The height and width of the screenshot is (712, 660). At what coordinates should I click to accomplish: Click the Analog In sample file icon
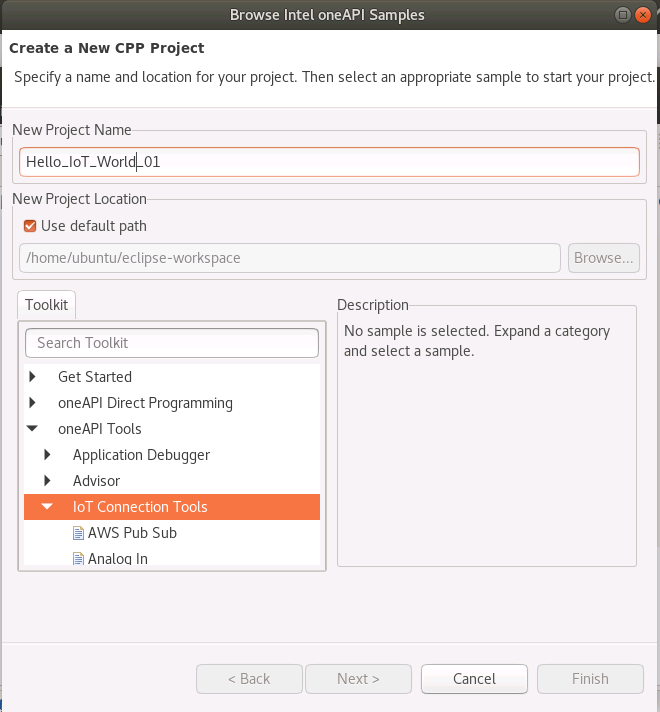[79, 559]
